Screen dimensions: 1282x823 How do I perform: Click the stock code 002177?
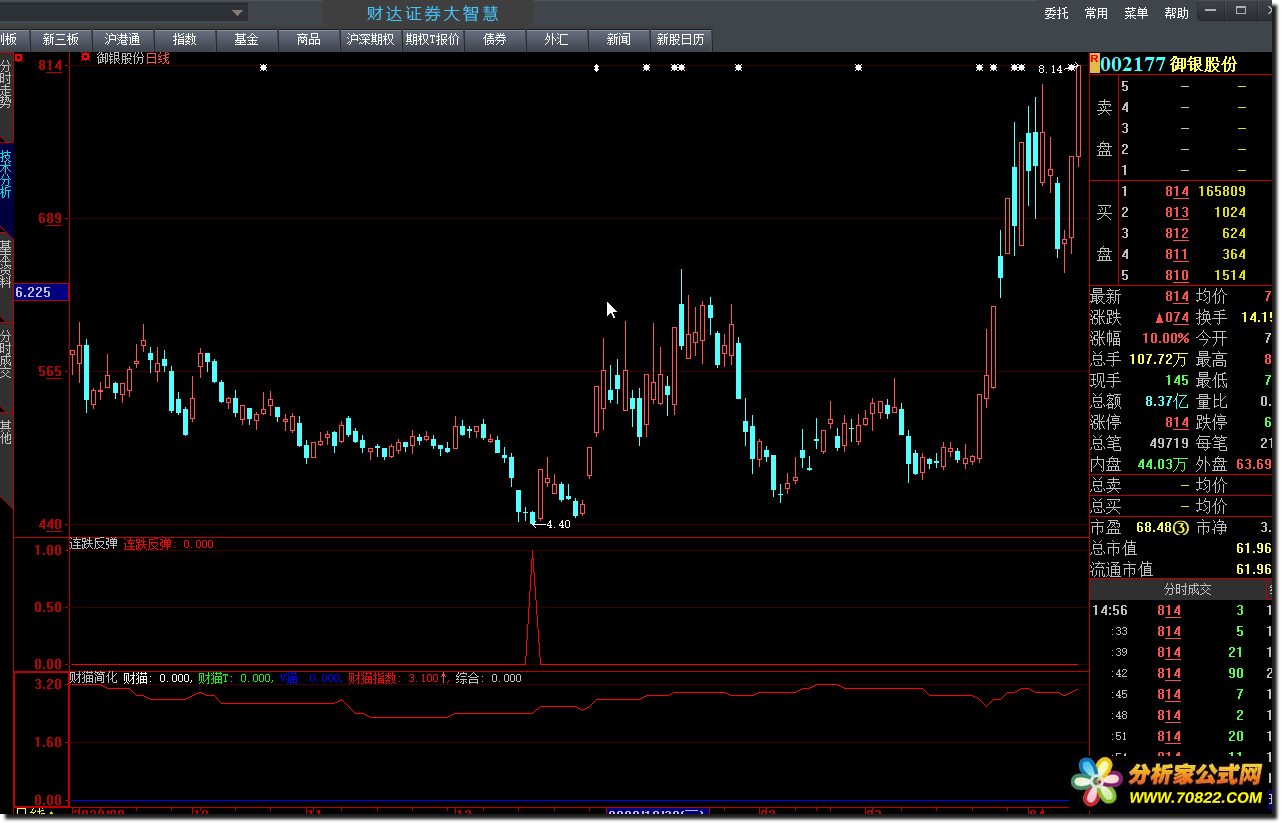(x=1134, y=64)
